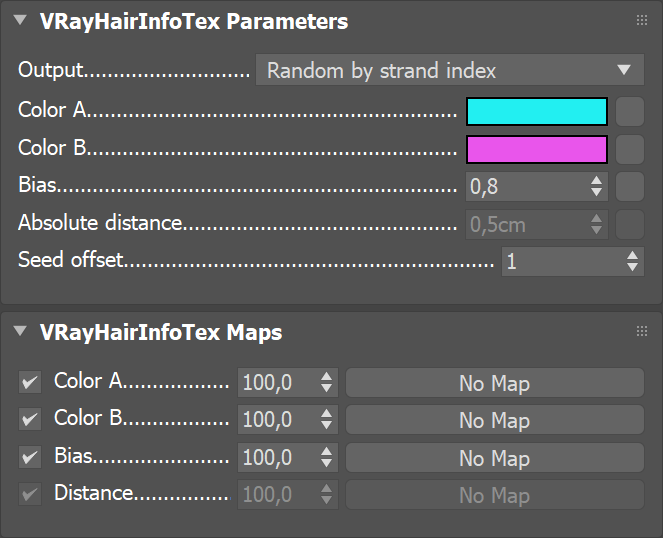Click the Color B map amount spinner
Image resolution: width=663 pixels, height=538 pixels.
point(326,420)
